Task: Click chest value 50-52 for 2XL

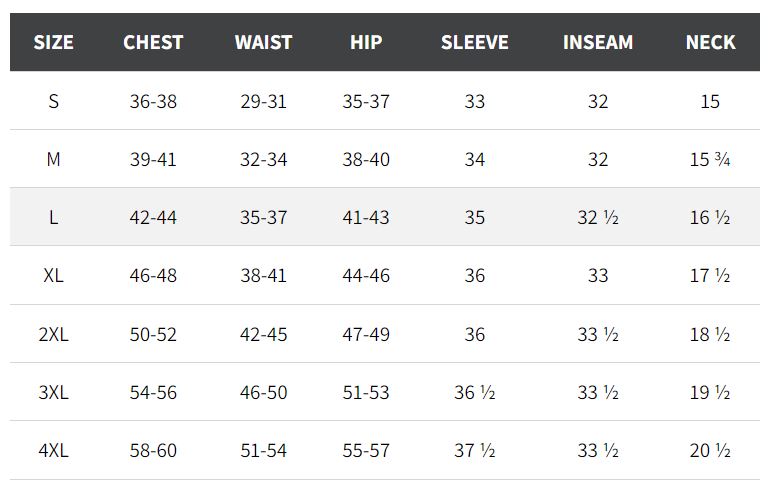Action: [x=153, y=335]
